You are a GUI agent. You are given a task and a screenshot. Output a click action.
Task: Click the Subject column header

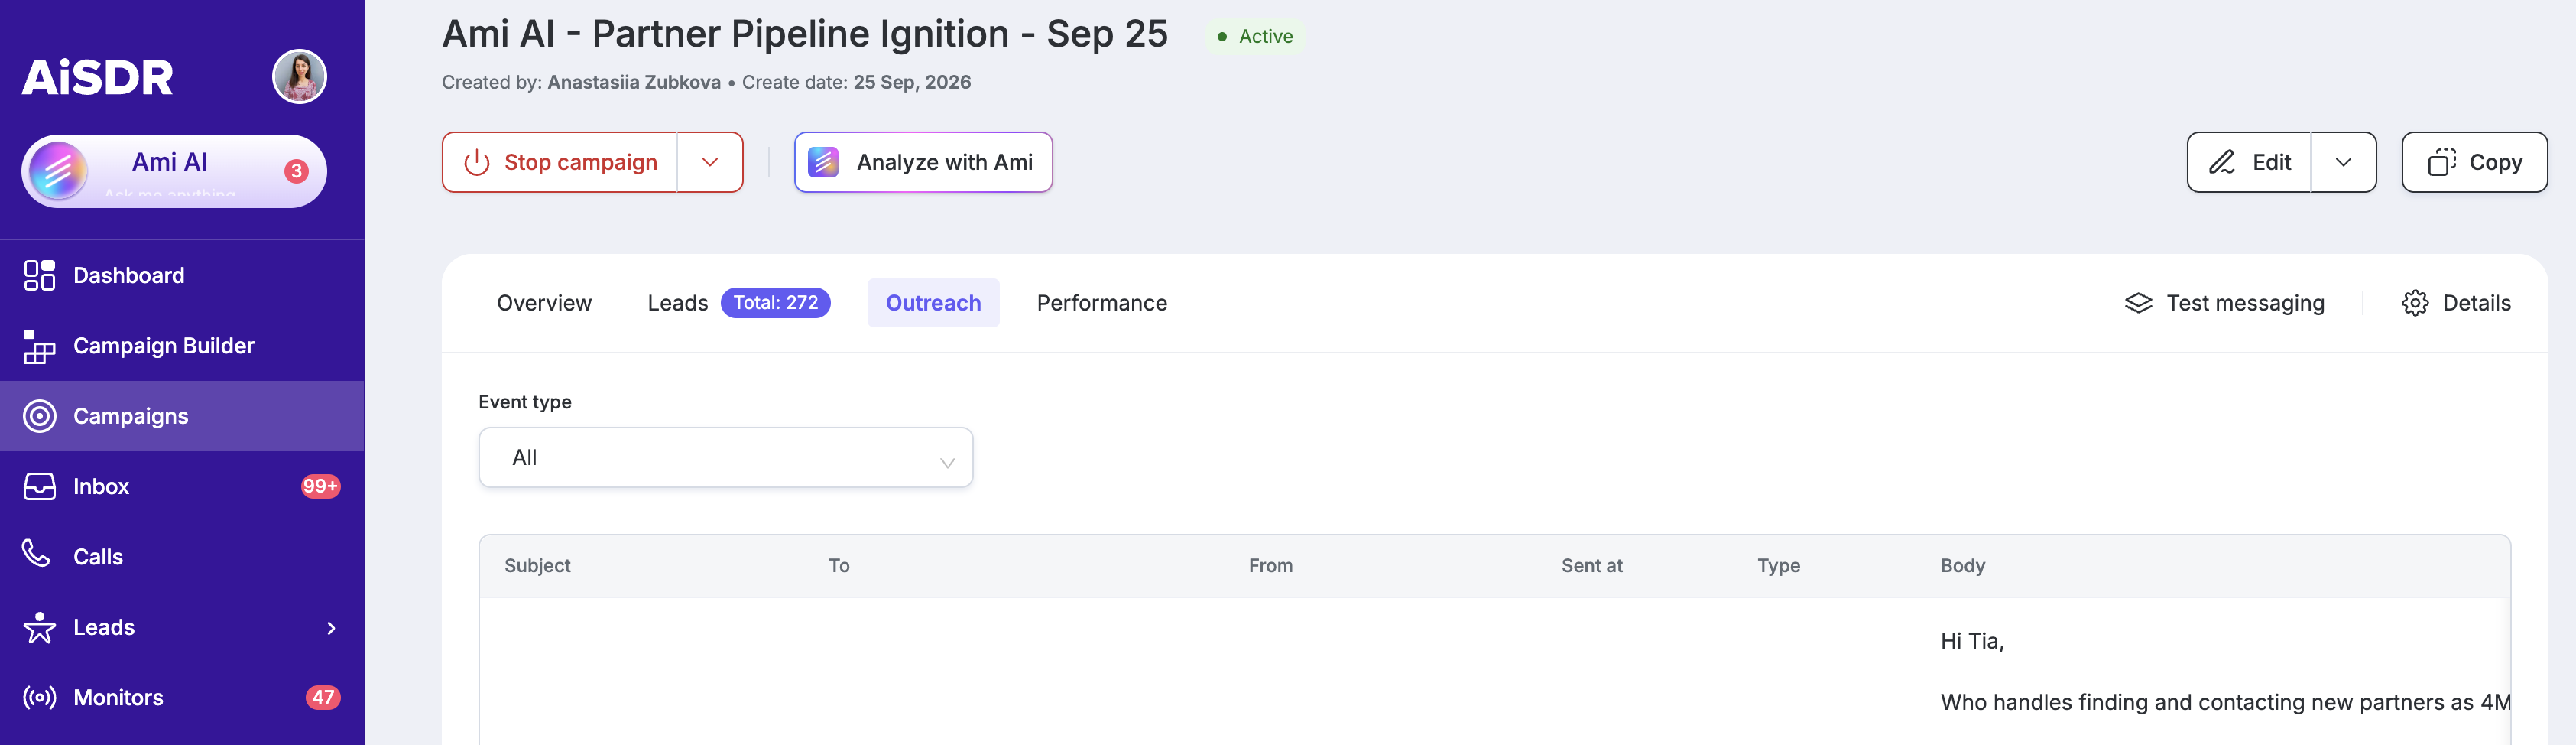click(537, 566)
